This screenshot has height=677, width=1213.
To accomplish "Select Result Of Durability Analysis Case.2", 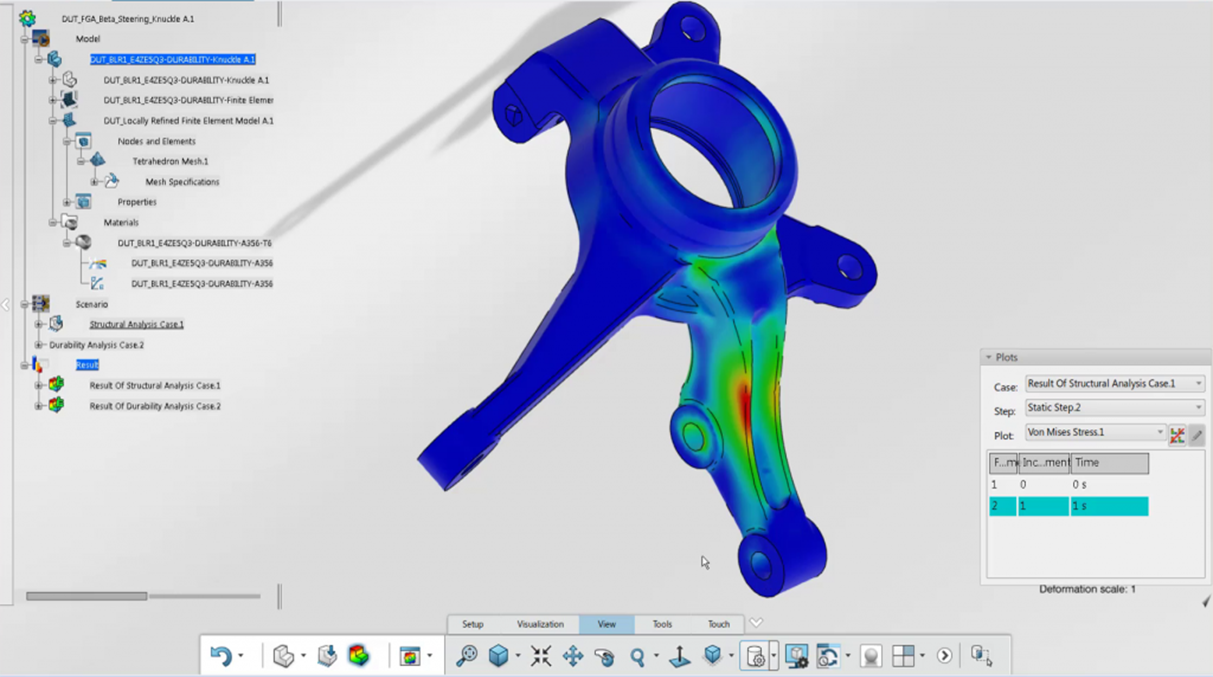I will pos(155,406).
